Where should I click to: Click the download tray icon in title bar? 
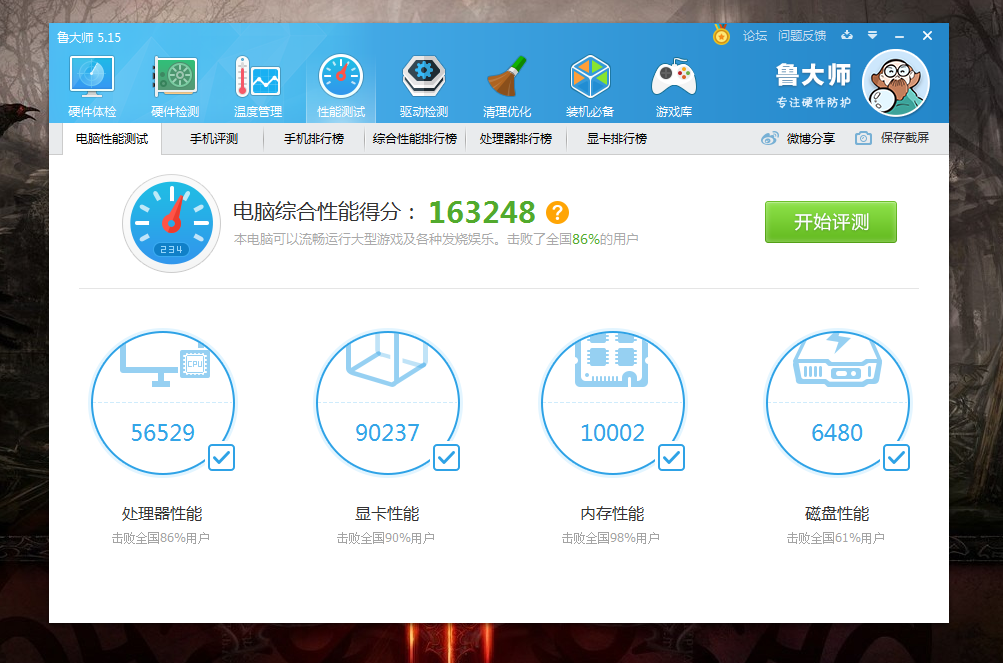pyautogui.click(x=847, y=35)
